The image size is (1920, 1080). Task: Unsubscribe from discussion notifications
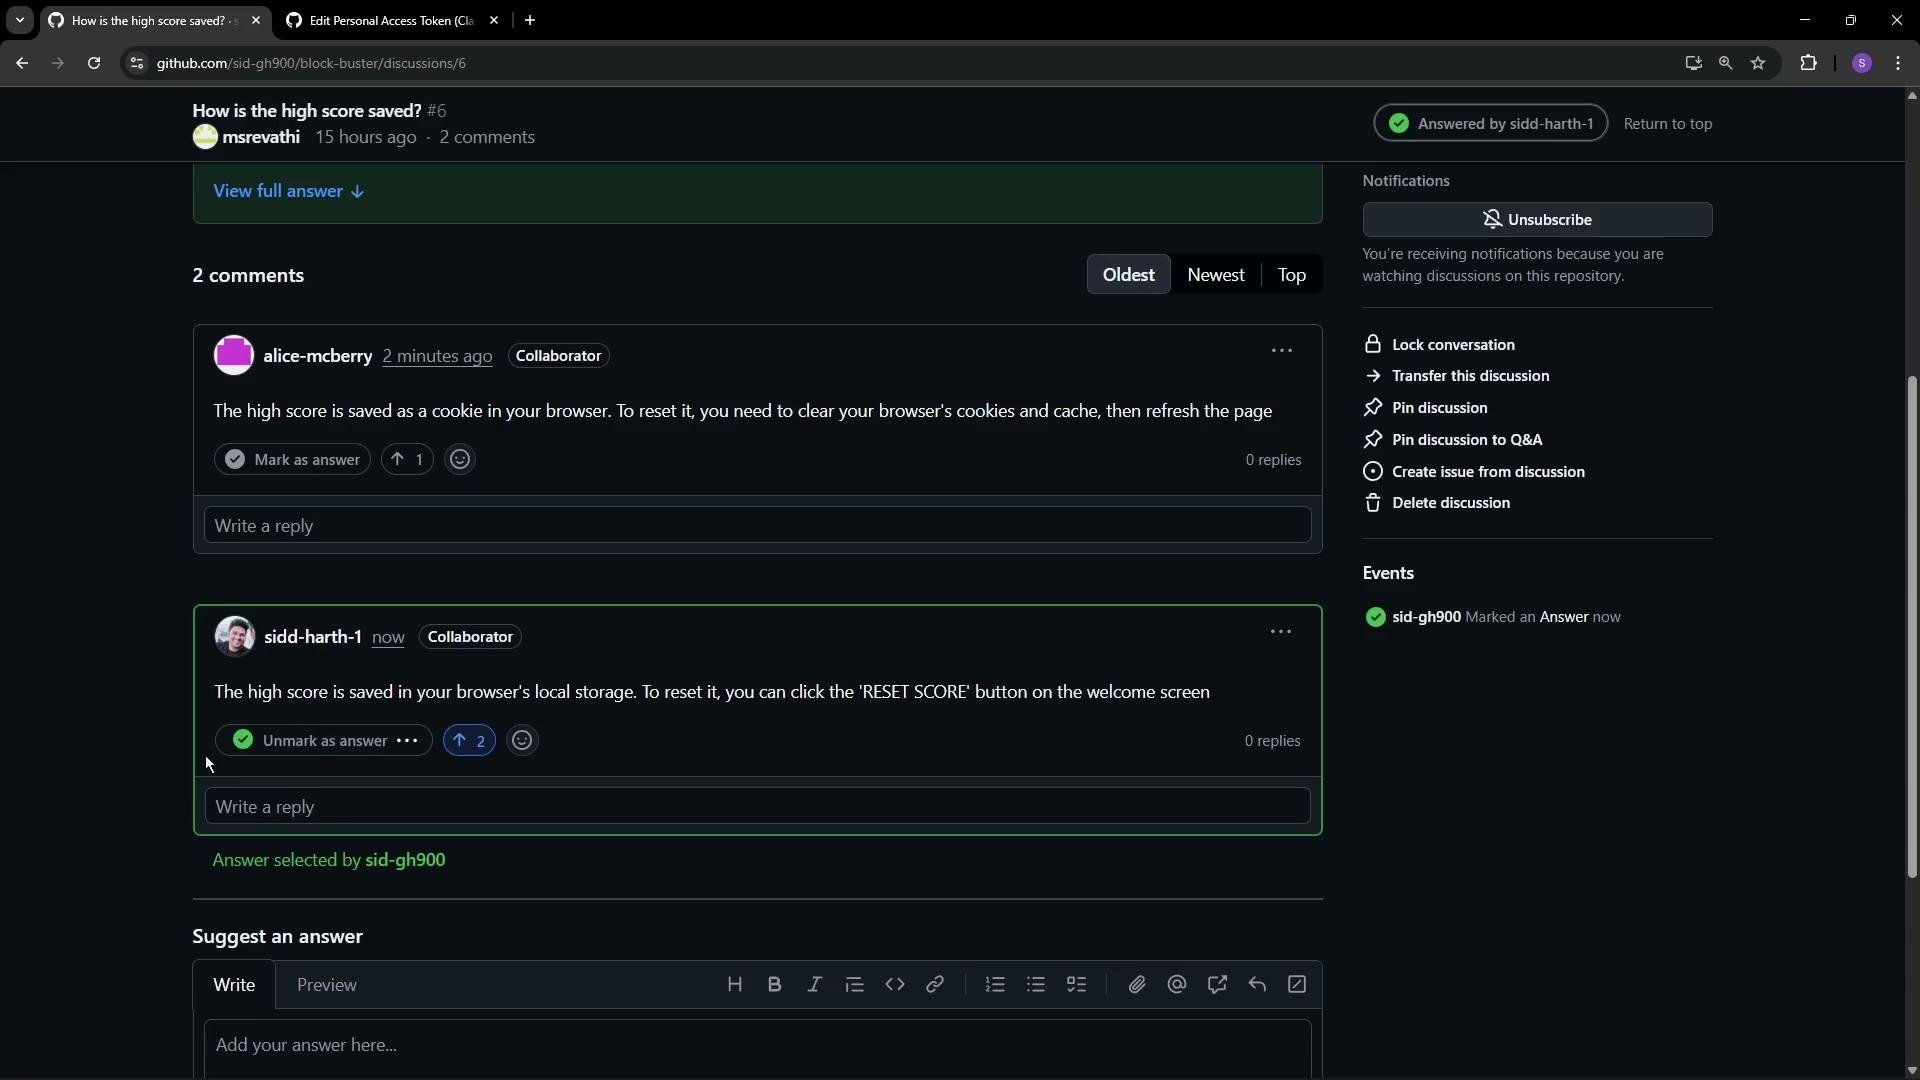click(x=1537, y=220)
